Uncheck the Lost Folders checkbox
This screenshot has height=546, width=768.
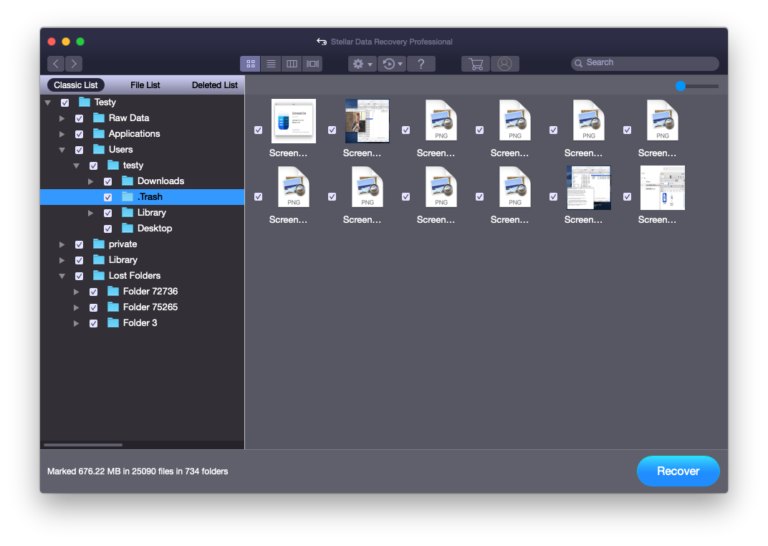pyautogui.click(x=79, y=276)
